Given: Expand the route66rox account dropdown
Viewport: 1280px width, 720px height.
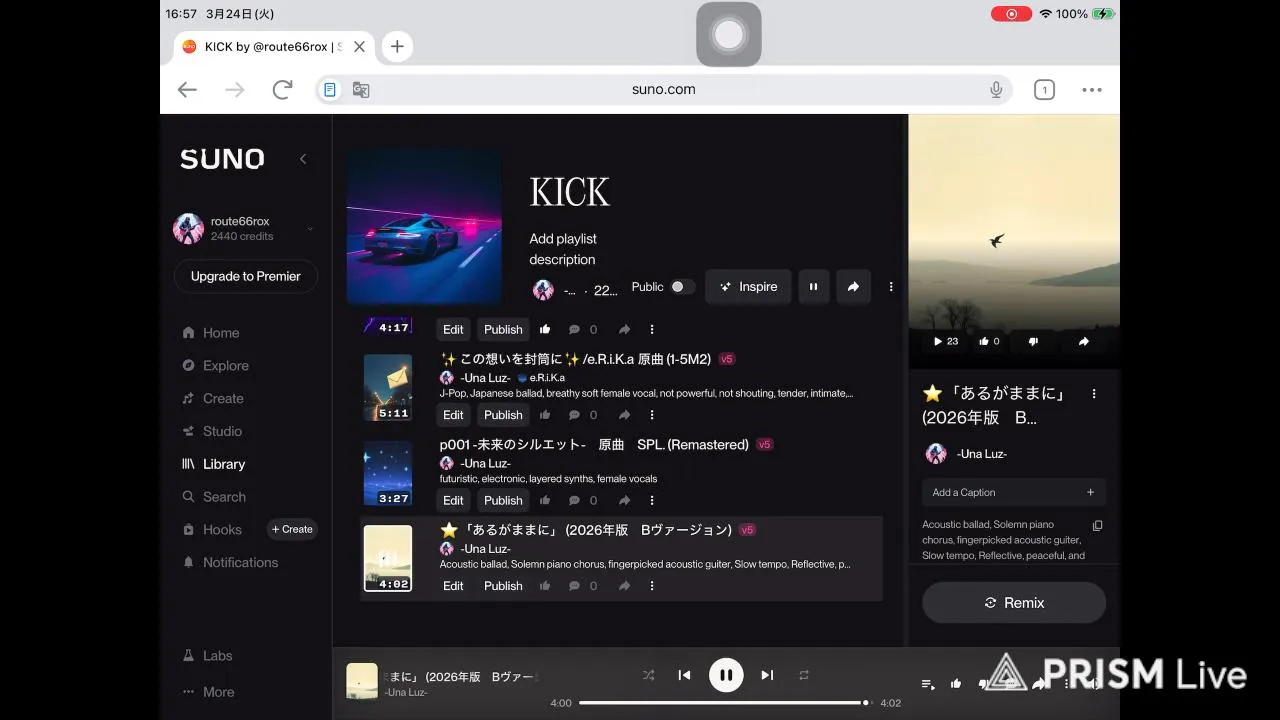Looking at the screenshot, I should click(x=310, y=229).
